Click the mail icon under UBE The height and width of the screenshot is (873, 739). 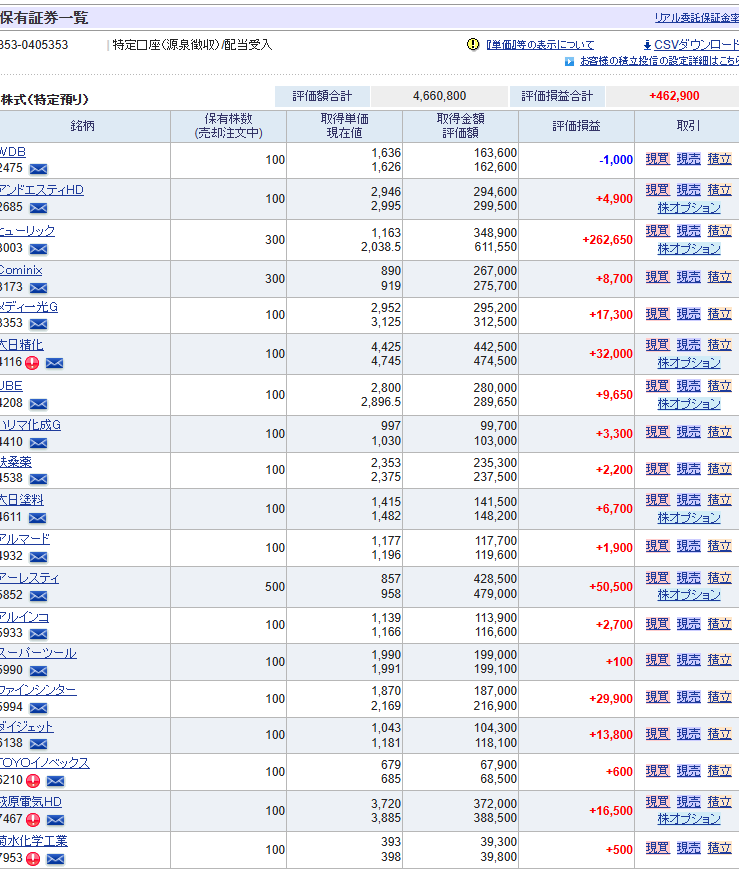(x=38, y=404)
